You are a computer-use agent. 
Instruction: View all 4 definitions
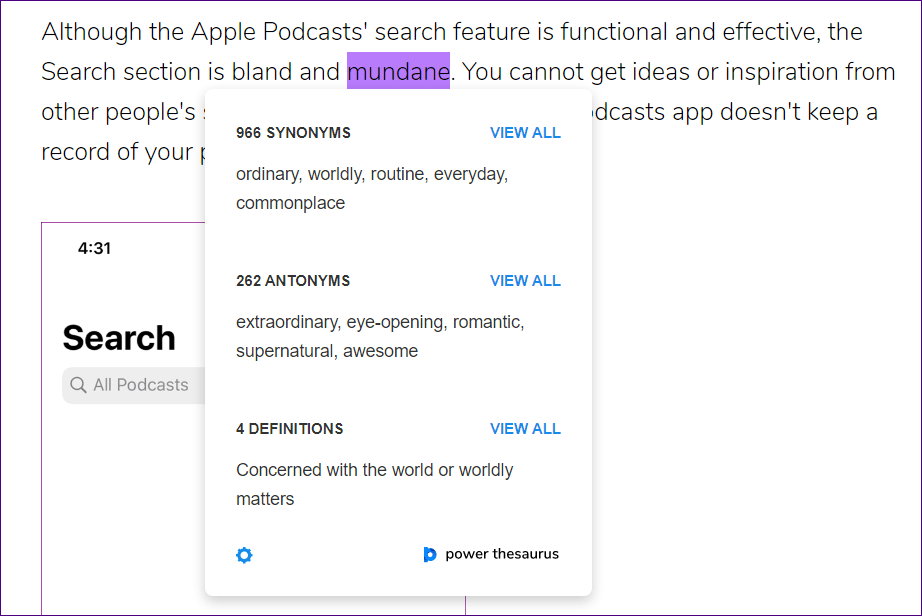525,429
